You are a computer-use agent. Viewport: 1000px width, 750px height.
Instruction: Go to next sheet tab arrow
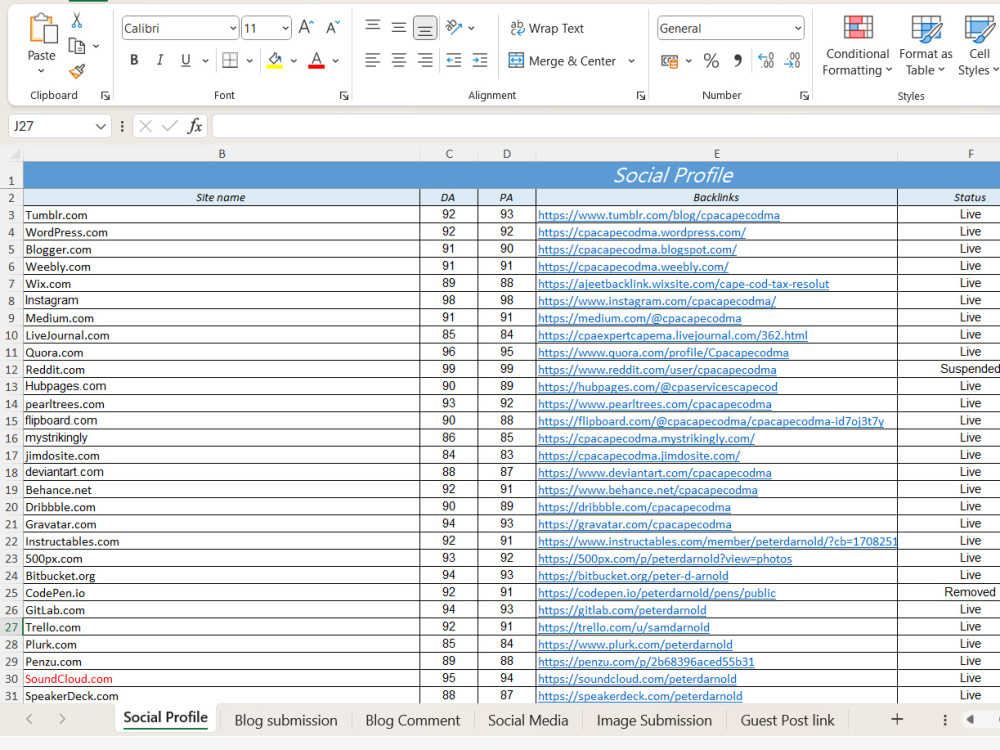(62, 719)
